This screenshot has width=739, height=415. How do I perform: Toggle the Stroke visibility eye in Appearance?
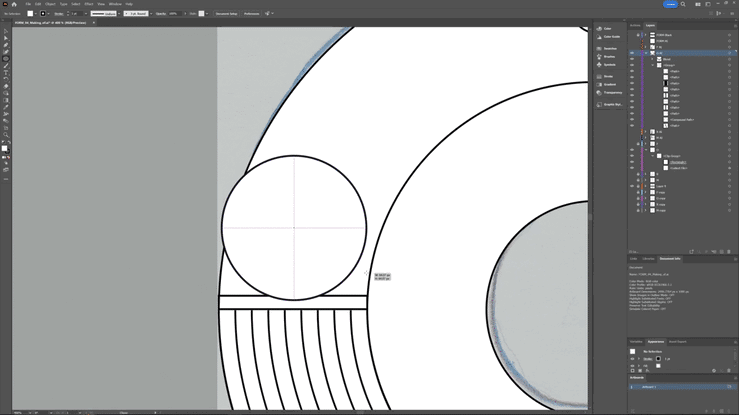[632, 359]
